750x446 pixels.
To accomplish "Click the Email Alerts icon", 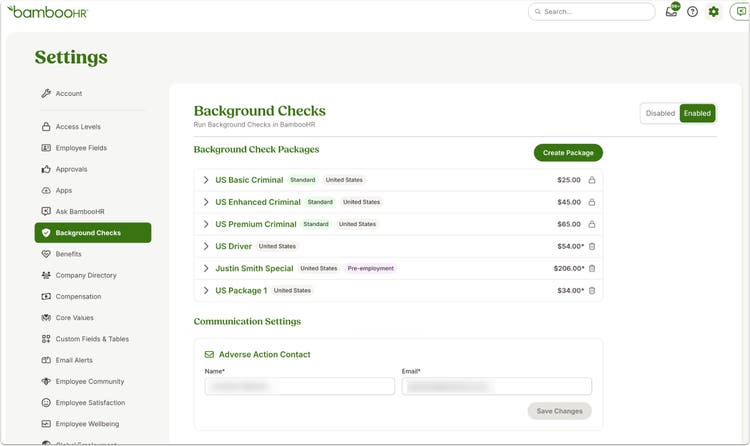I will 46,360.
